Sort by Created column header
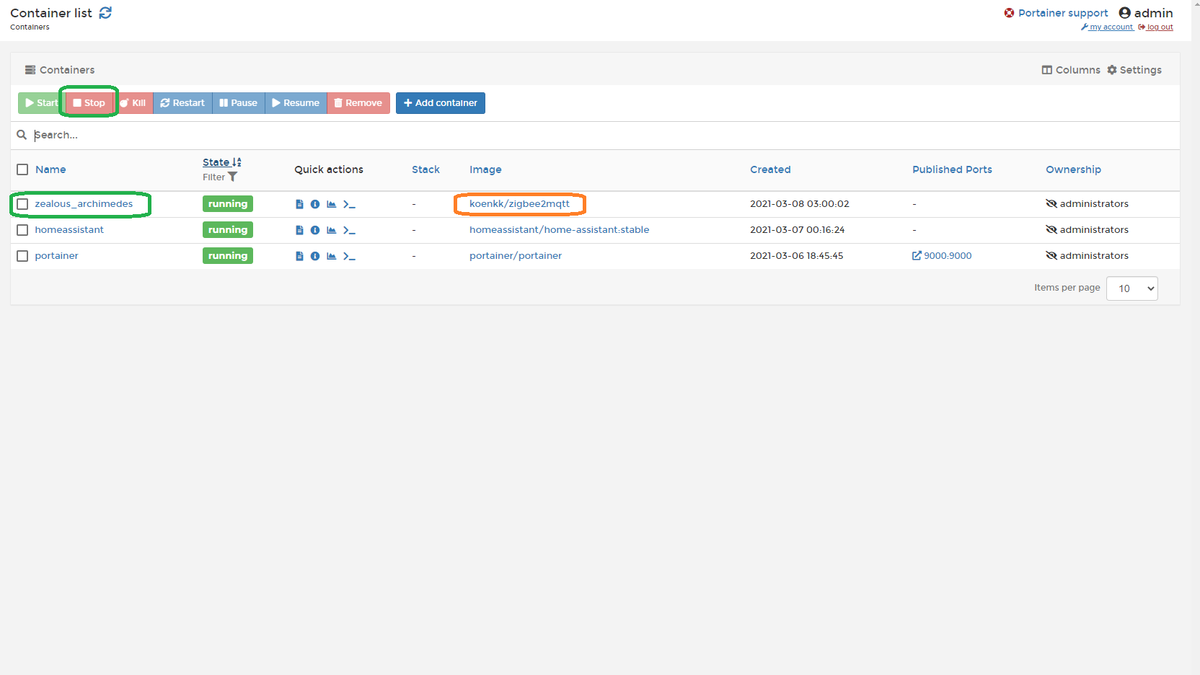Screen dimensions: 1200x675 tap(770, 170)
